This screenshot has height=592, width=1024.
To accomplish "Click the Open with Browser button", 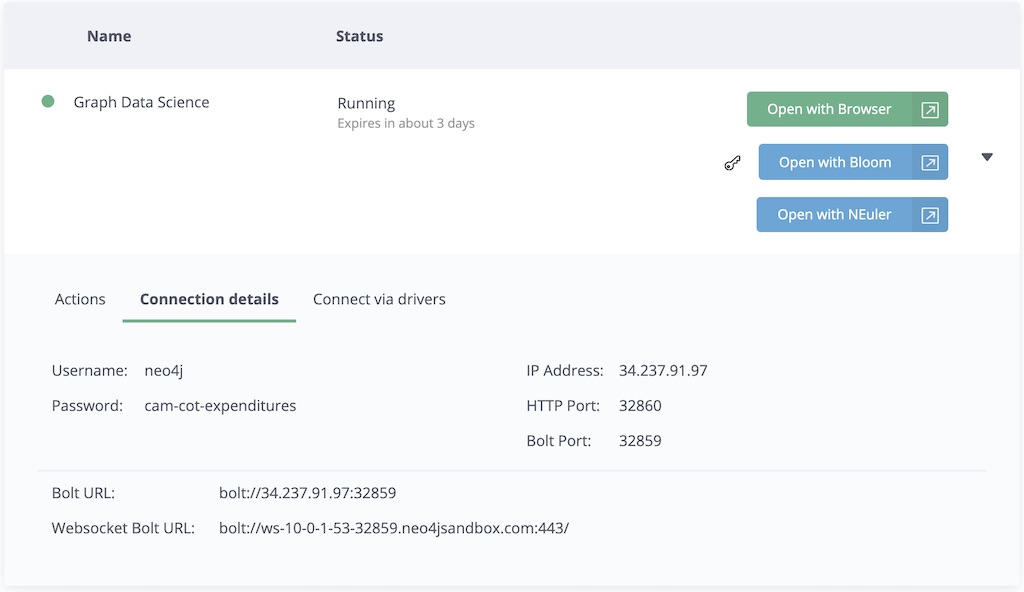I will tap(847, 109).
